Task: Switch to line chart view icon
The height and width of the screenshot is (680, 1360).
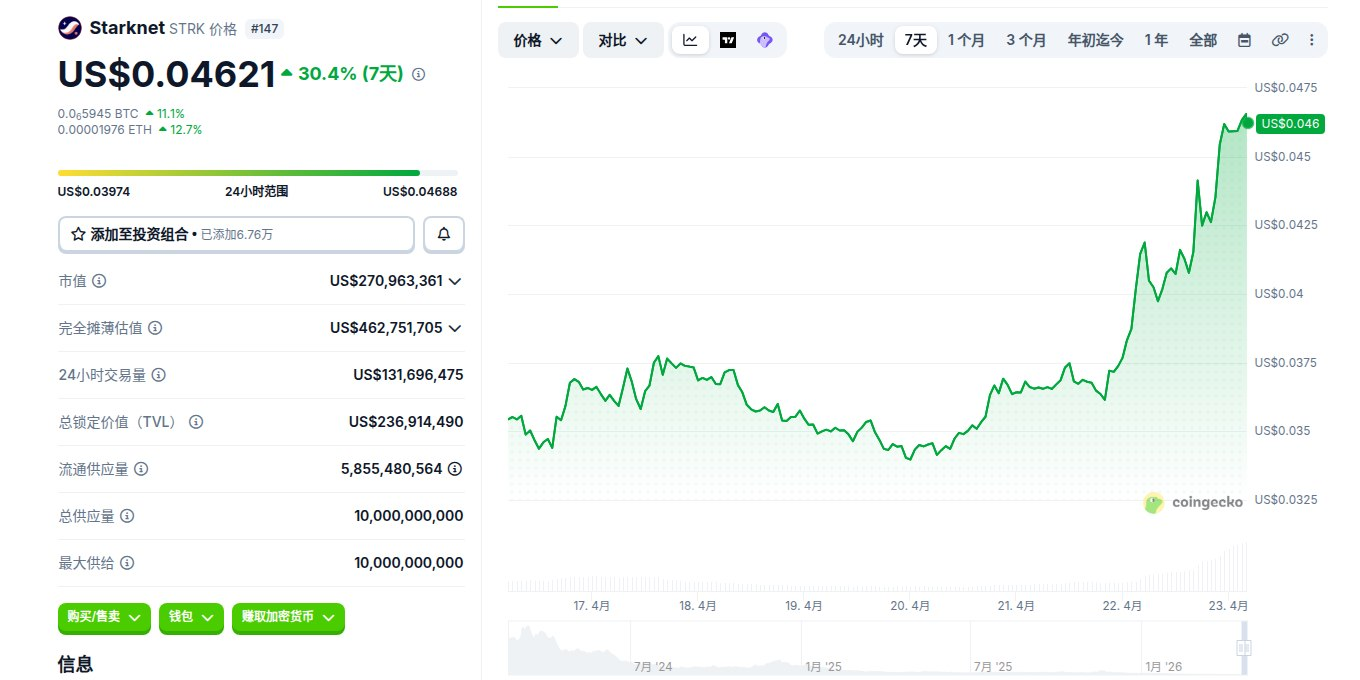Action: tap(690, 40)
